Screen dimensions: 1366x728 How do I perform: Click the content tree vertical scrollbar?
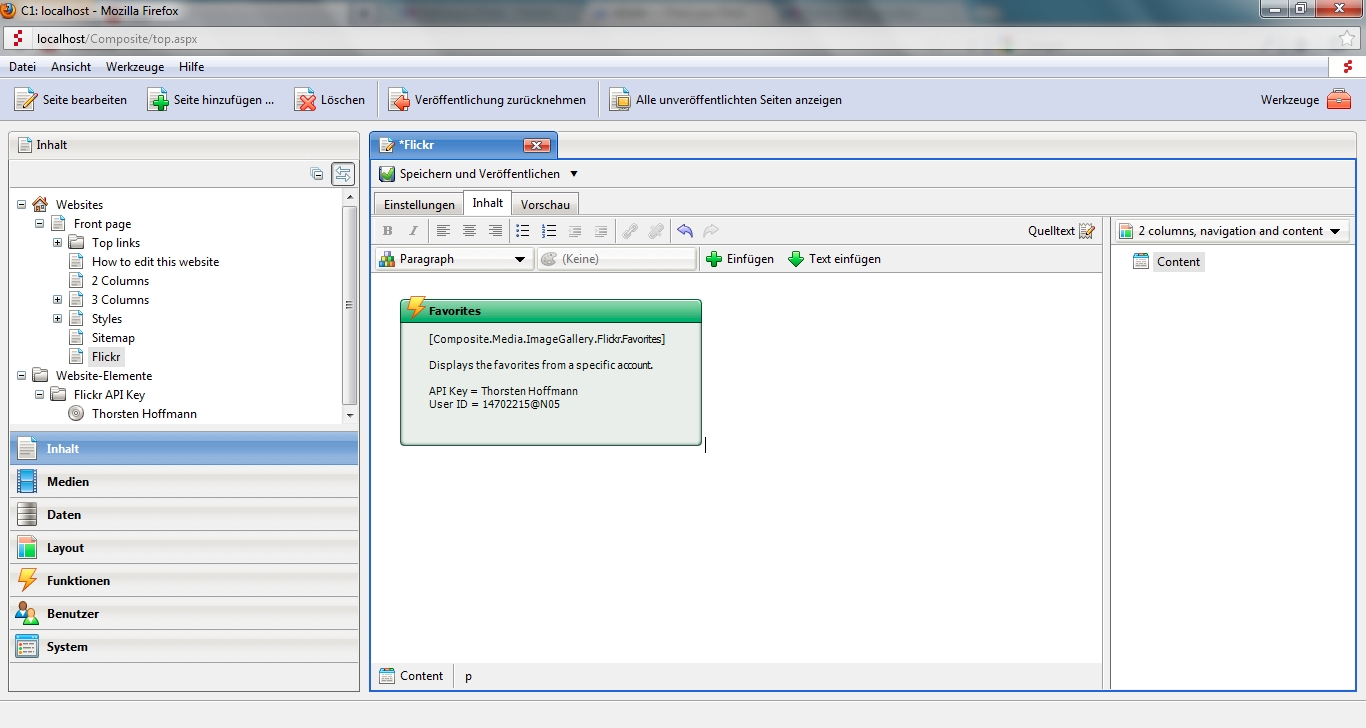point(349,305)
